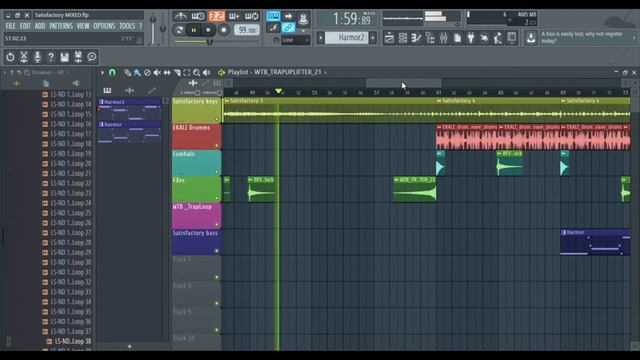Image resolution: width=640 pixels, height=360 pixels.
Task: Select the zoom magnifier tool in Playlist
Action: [196, 72]
